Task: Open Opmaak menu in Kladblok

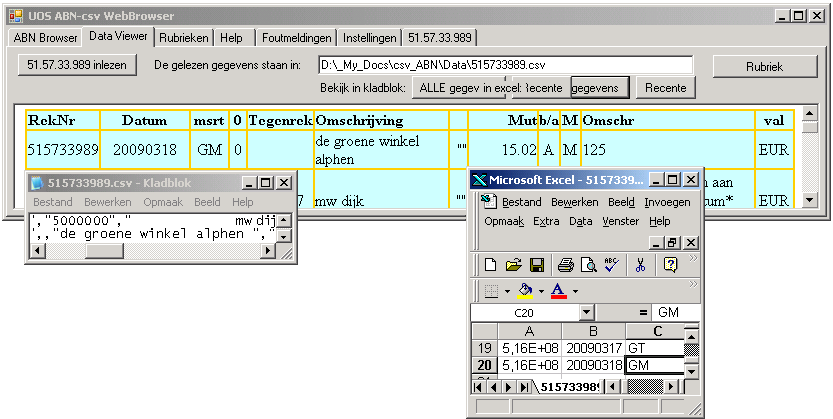Action: tap(163, 202)
